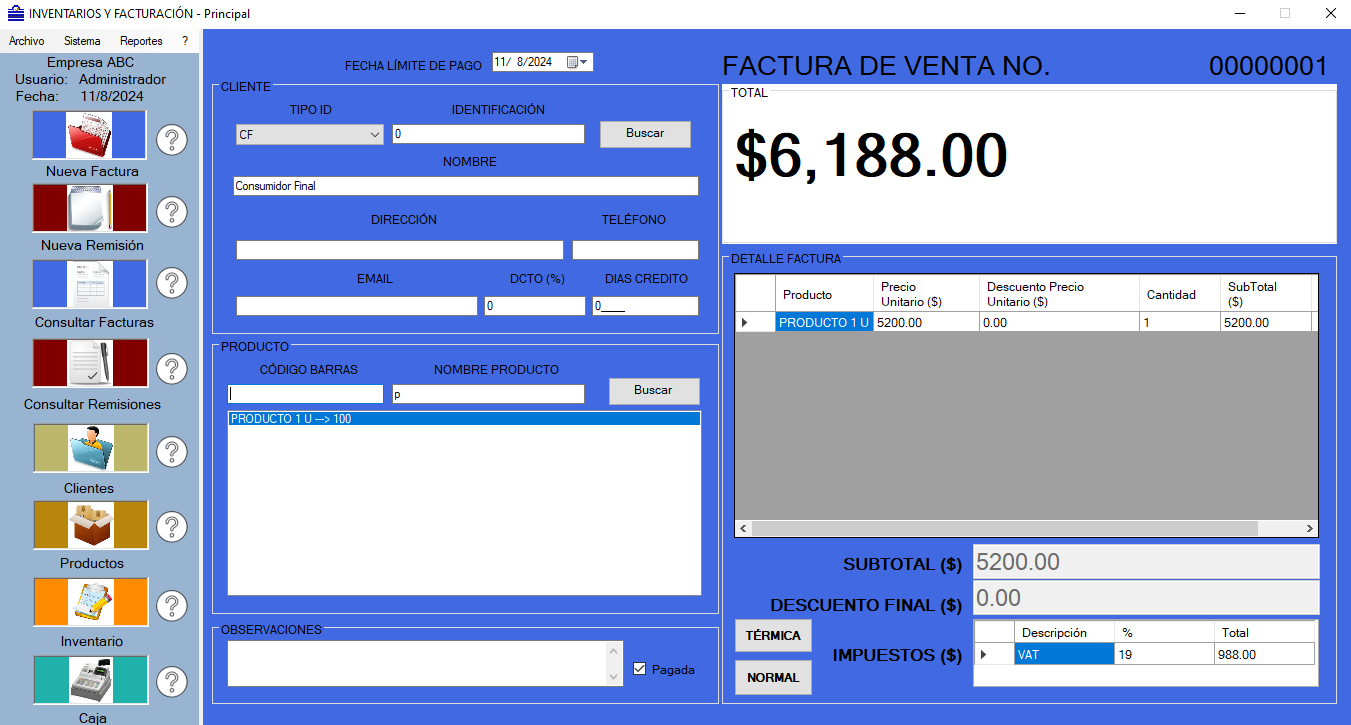The height and width of the screenshot is (725, 1351).
Task: Select the invoice row's arrow selector
Action: coord(744,322)
